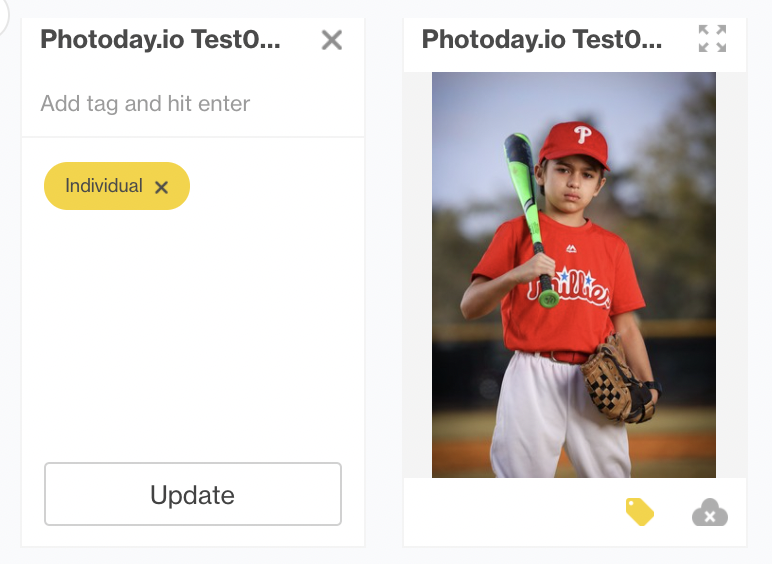Delete the Individual tag chip
Screen dimensions: 772x564
[x=162, y=187]
